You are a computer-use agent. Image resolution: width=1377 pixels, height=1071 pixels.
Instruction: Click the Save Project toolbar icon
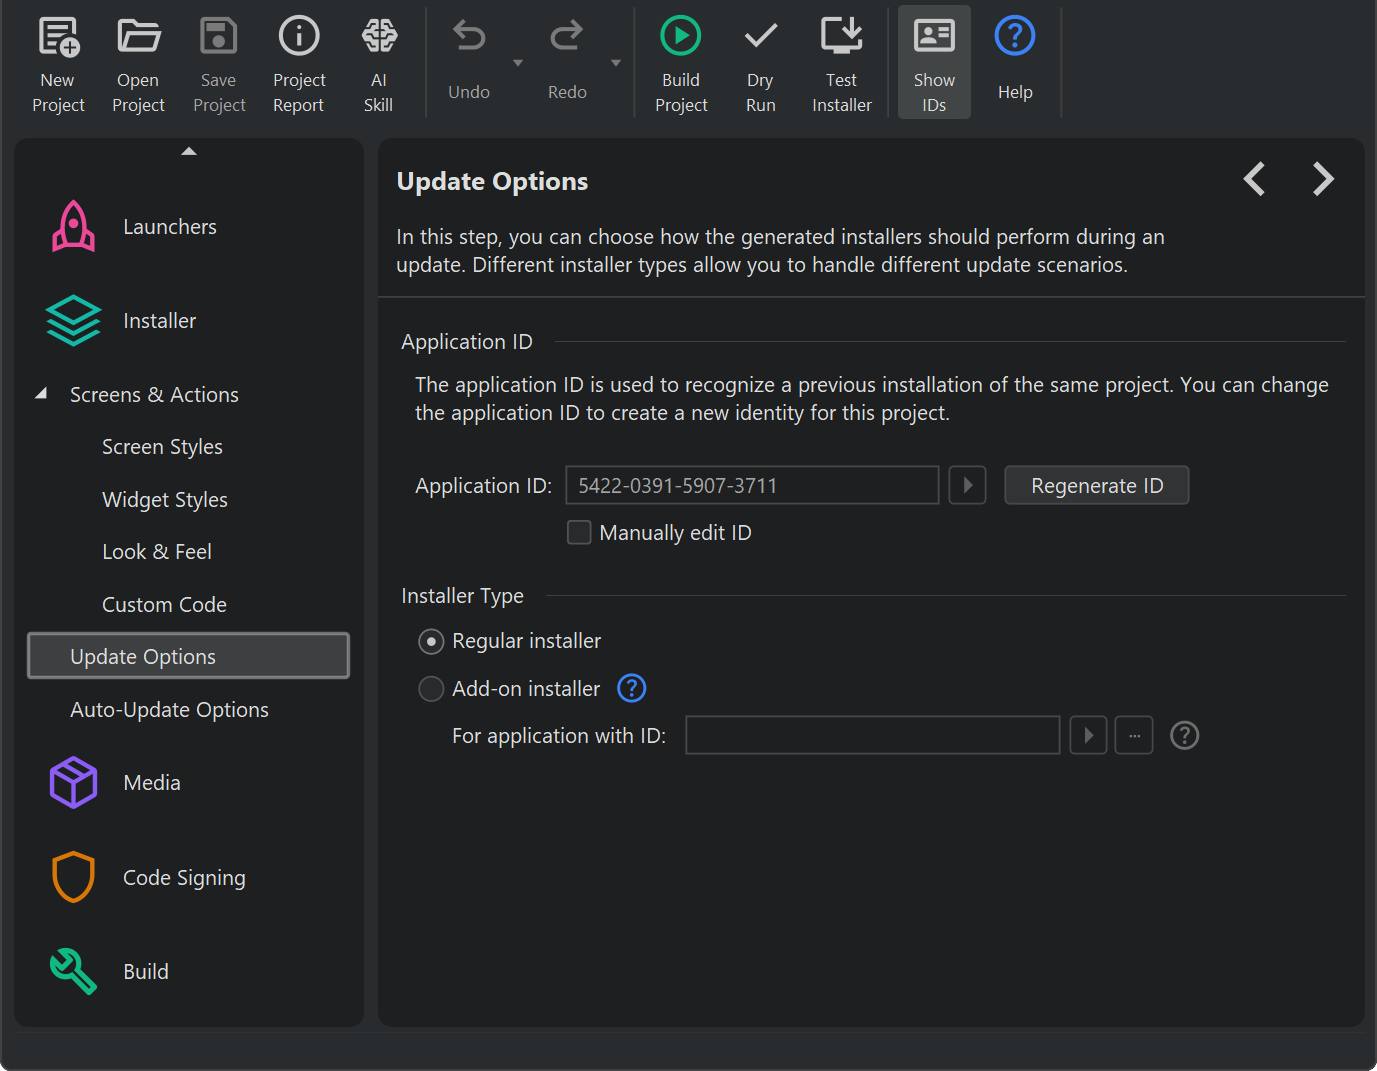tap(219, 62)
